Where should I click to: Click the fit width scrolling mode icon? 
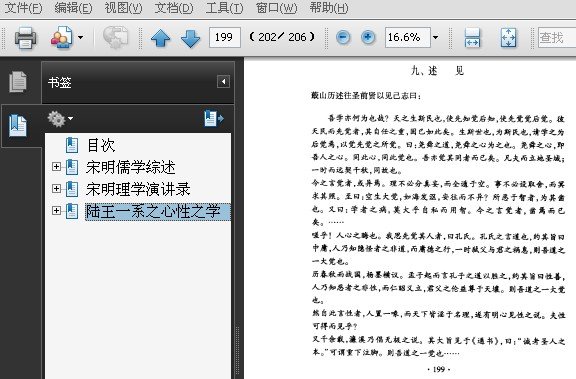point(472,37)
